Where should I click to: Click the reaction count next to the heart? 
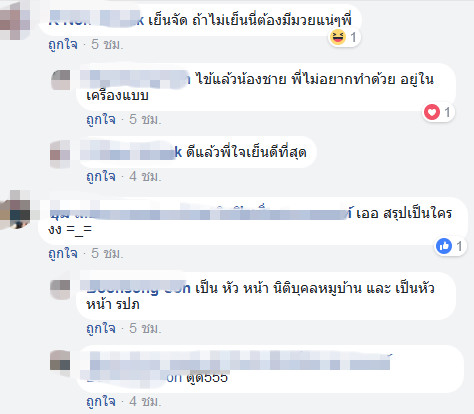click(448, 112)
